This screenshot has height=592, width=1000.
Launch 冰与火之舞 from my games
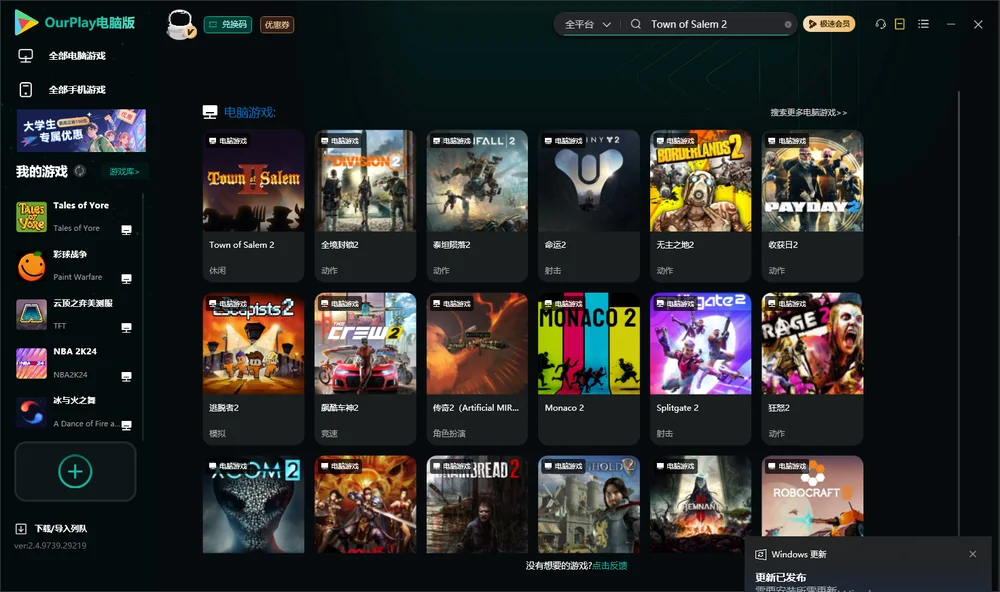pyautogui.click(x=75, y=412)
